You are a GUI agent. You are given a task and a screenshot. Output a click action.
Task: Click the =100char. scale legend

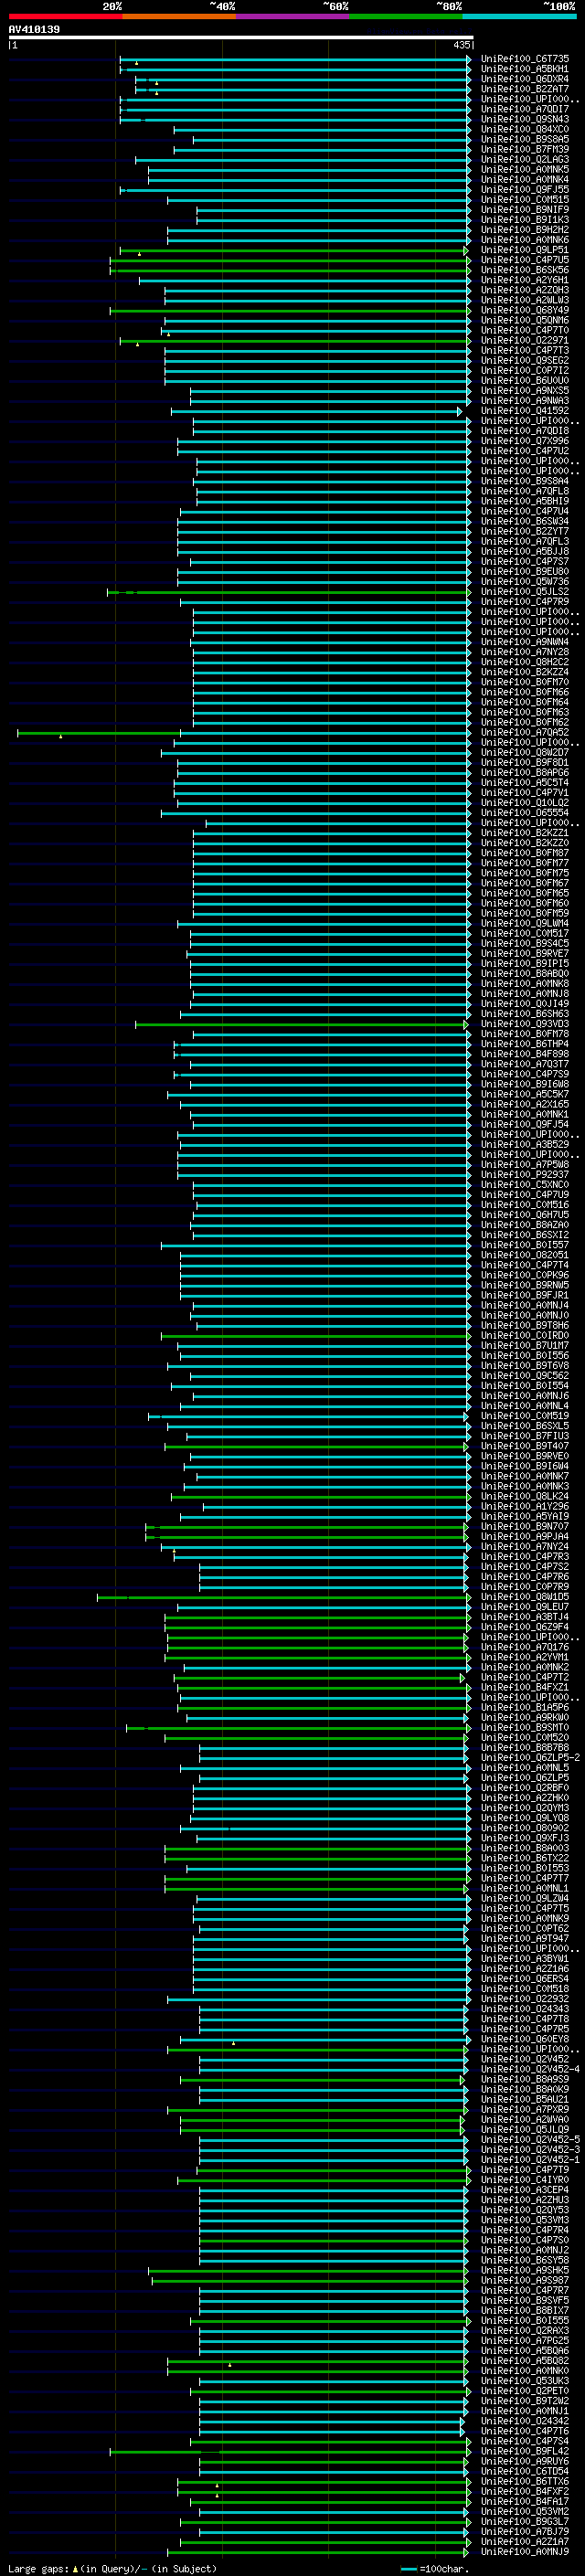437,2569
